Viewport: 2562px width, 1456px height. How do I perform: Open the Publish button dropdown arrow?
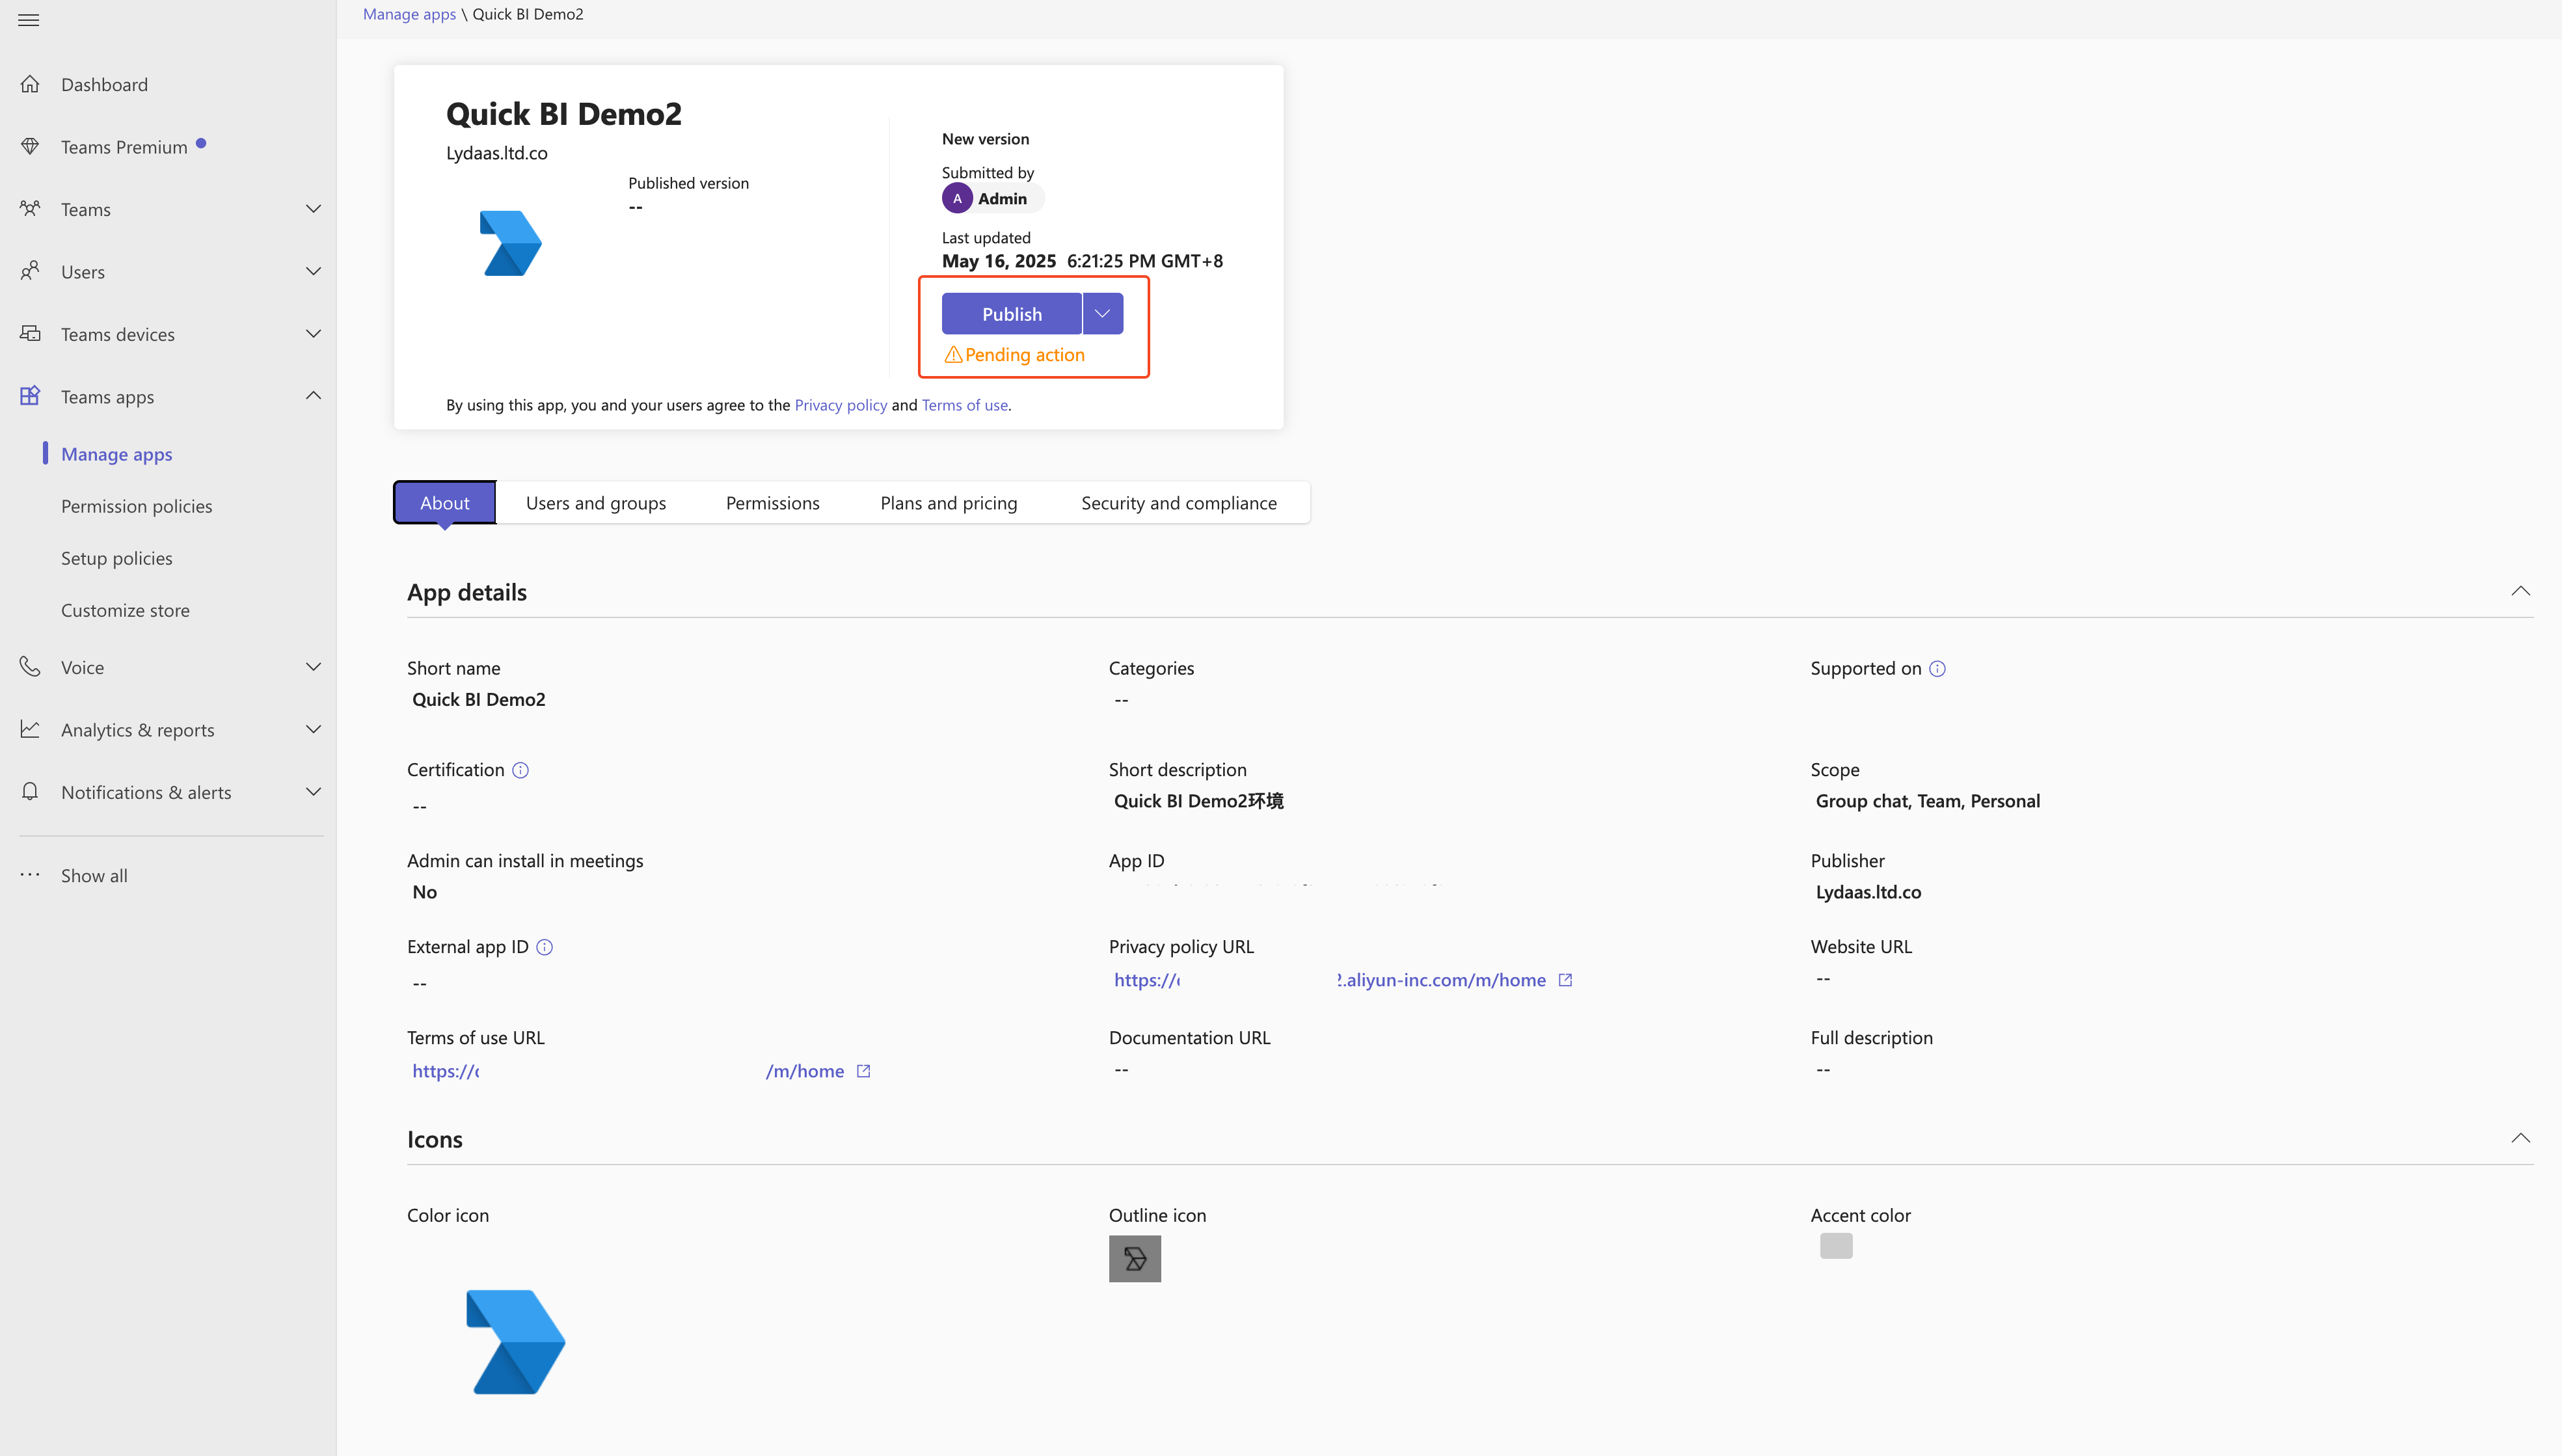coord(1103,314)
